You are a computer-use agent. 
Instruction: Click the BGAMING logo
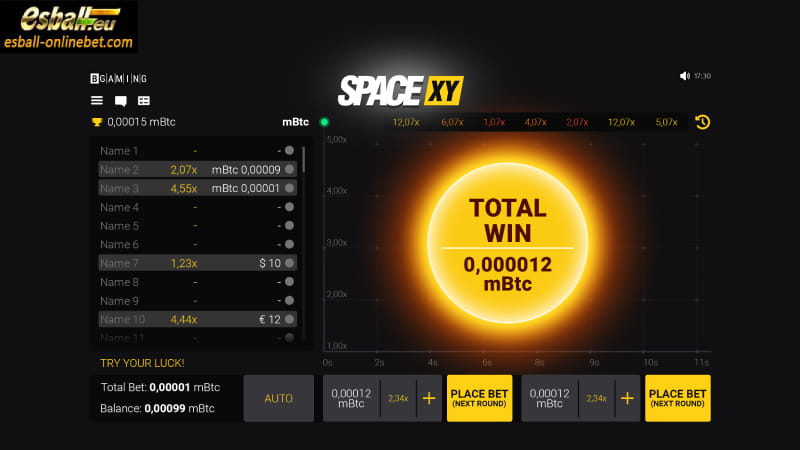(x=119, y=79)
